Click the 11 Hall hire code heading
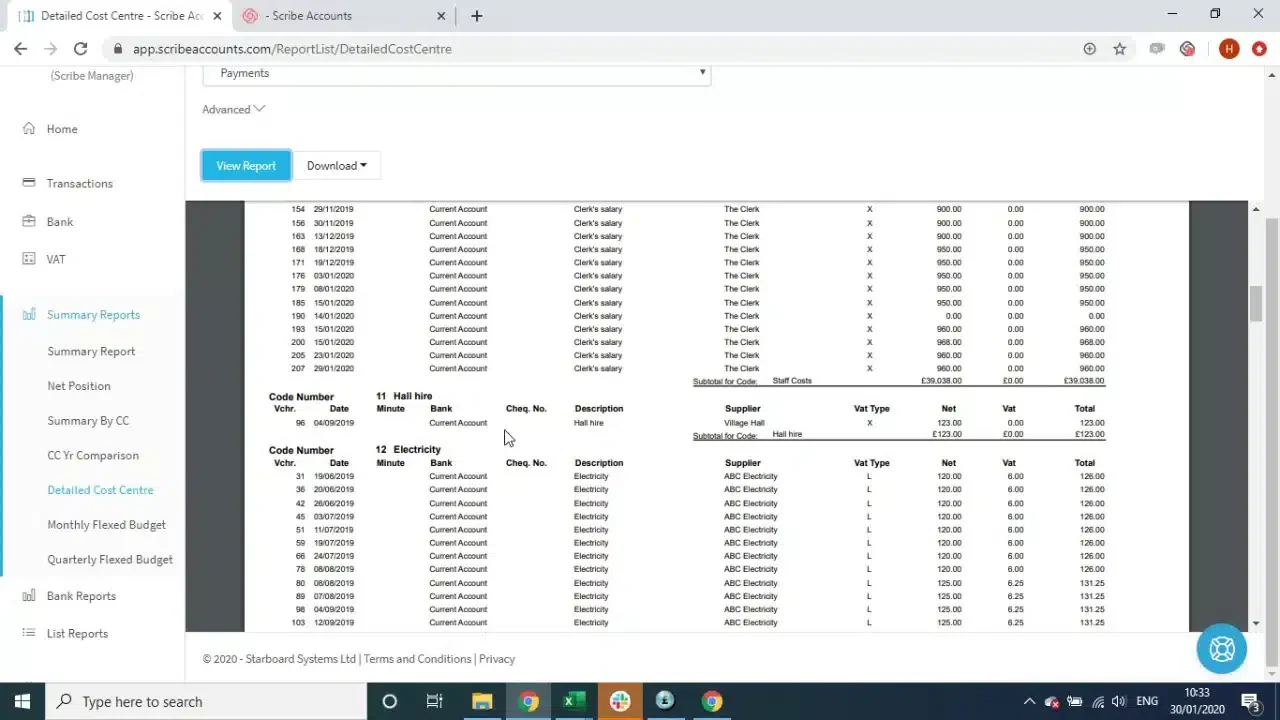Viewport: 1280px width, 720px height. click(404, 396)
